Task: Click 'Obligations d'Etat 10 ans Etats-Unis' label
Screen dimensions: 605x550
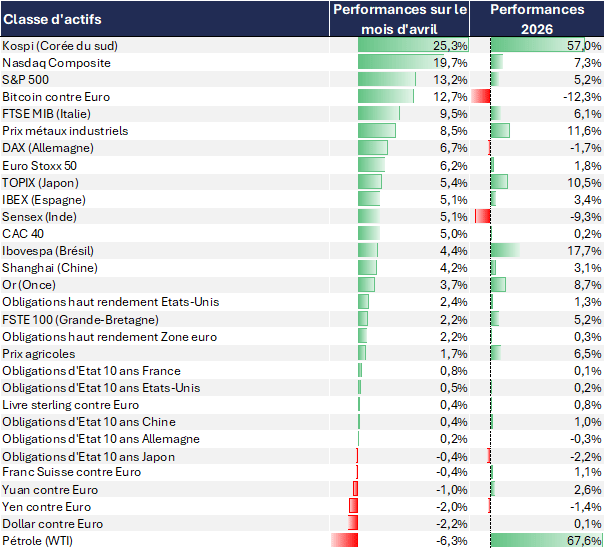Action: 101,388
